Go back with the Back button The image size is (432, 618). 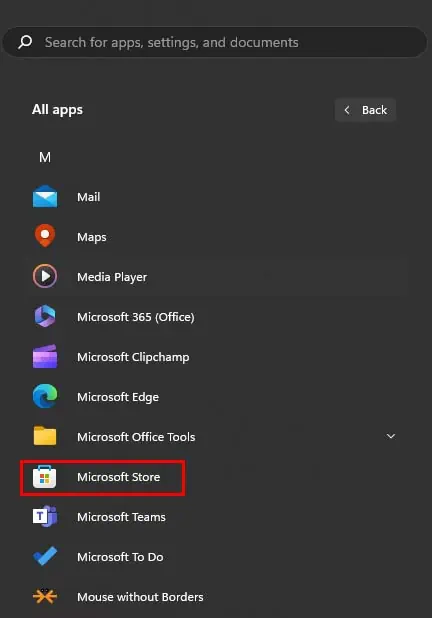click(x=365, y=110)
